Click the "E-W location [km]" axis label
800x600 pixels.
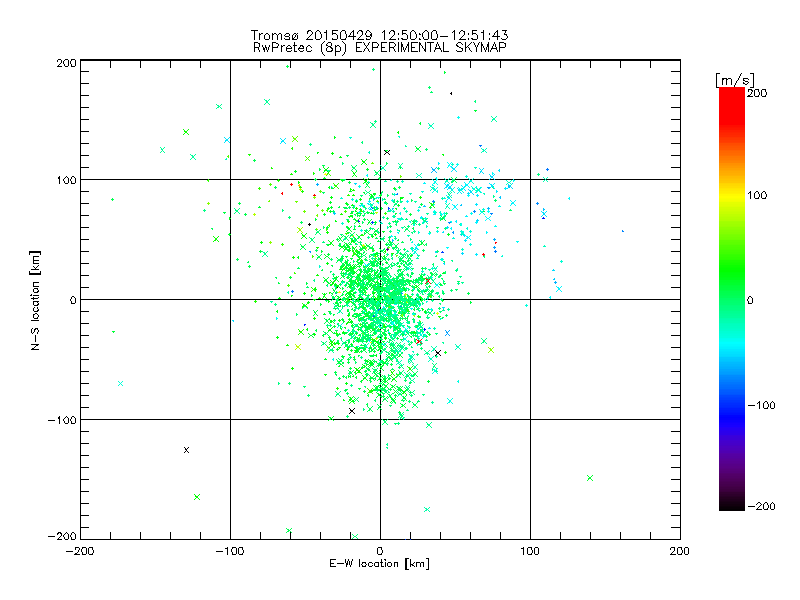click(x=379, y=564)
